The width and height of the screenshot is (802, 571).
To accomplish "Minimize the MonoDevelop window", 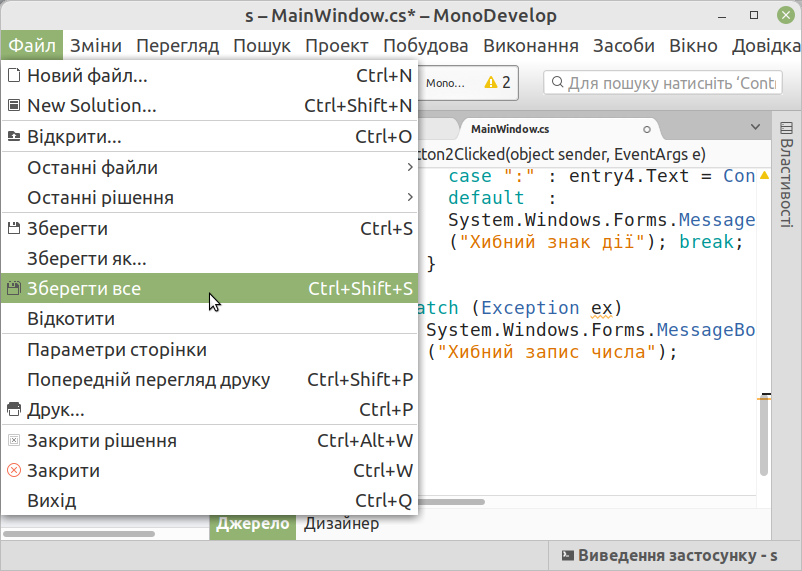I will pos(722,15).
